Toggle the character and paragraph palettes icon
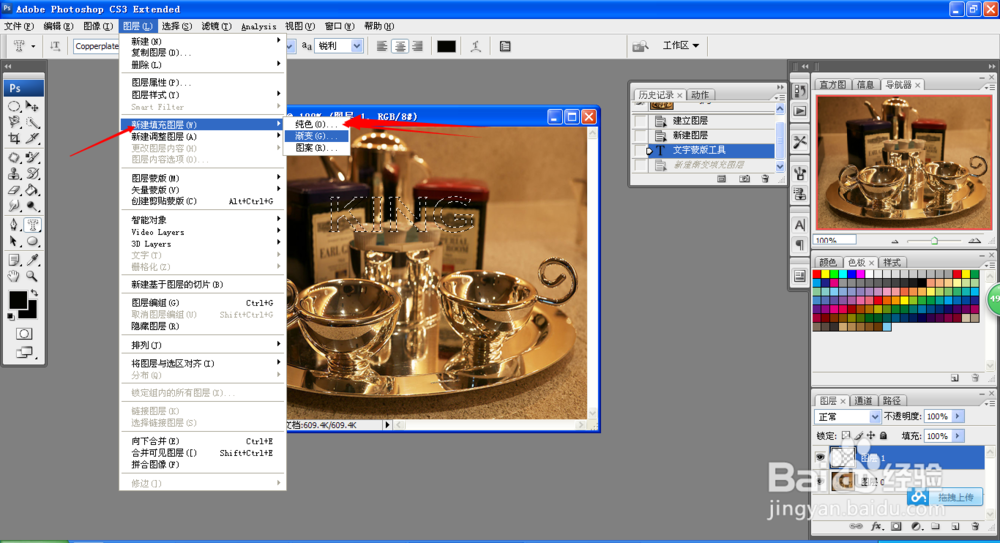 (x=505, y=46)
